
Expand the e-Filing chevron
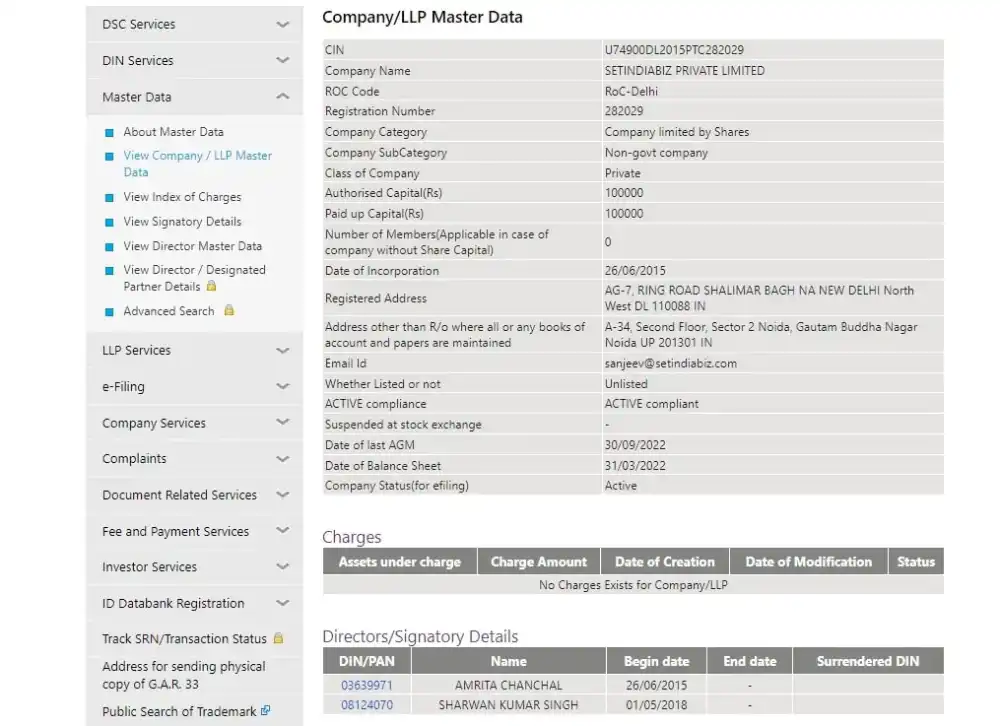tap(282, 387)
